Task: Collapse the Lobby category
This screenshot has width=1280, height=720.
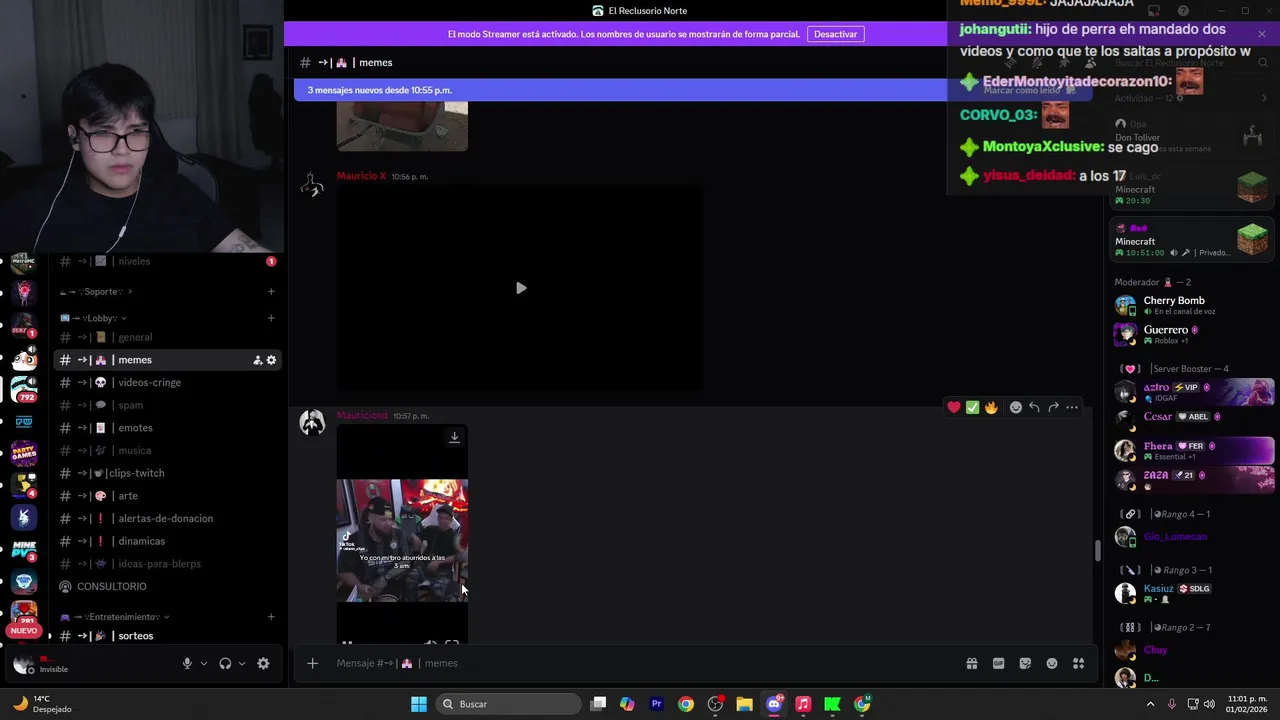Action: click(x=94, y=318)
